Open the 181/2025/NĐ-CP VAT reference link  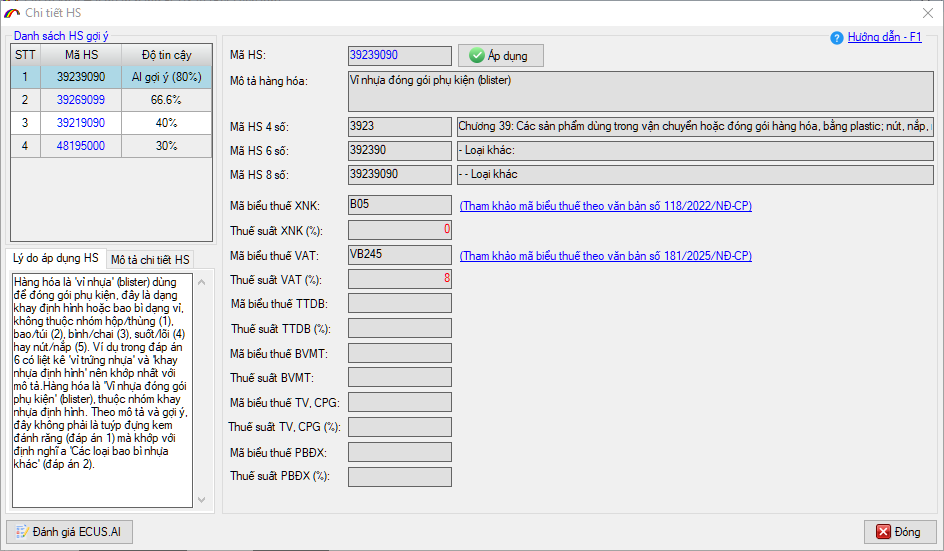[x=605, y=256]
